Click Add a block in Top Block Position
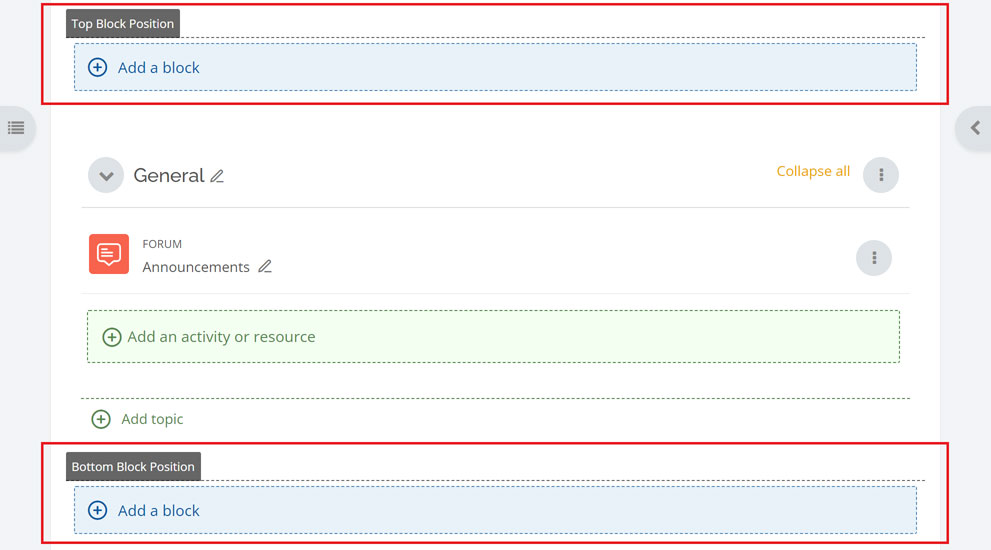 tap(496, 67)
